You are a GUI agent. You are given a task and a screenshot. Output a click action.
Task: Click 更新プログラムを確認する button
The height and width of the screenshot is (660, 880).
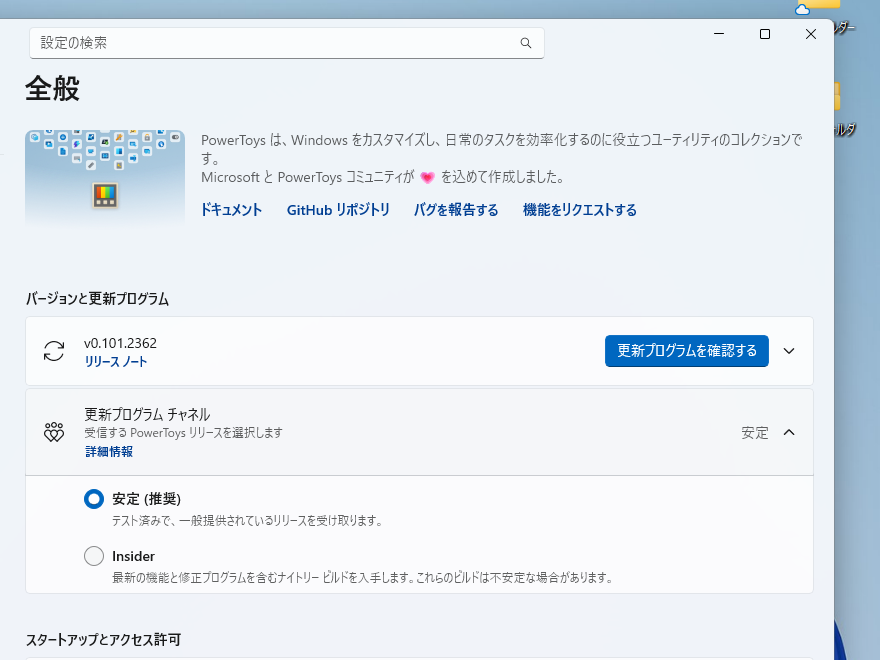point(686,351)
